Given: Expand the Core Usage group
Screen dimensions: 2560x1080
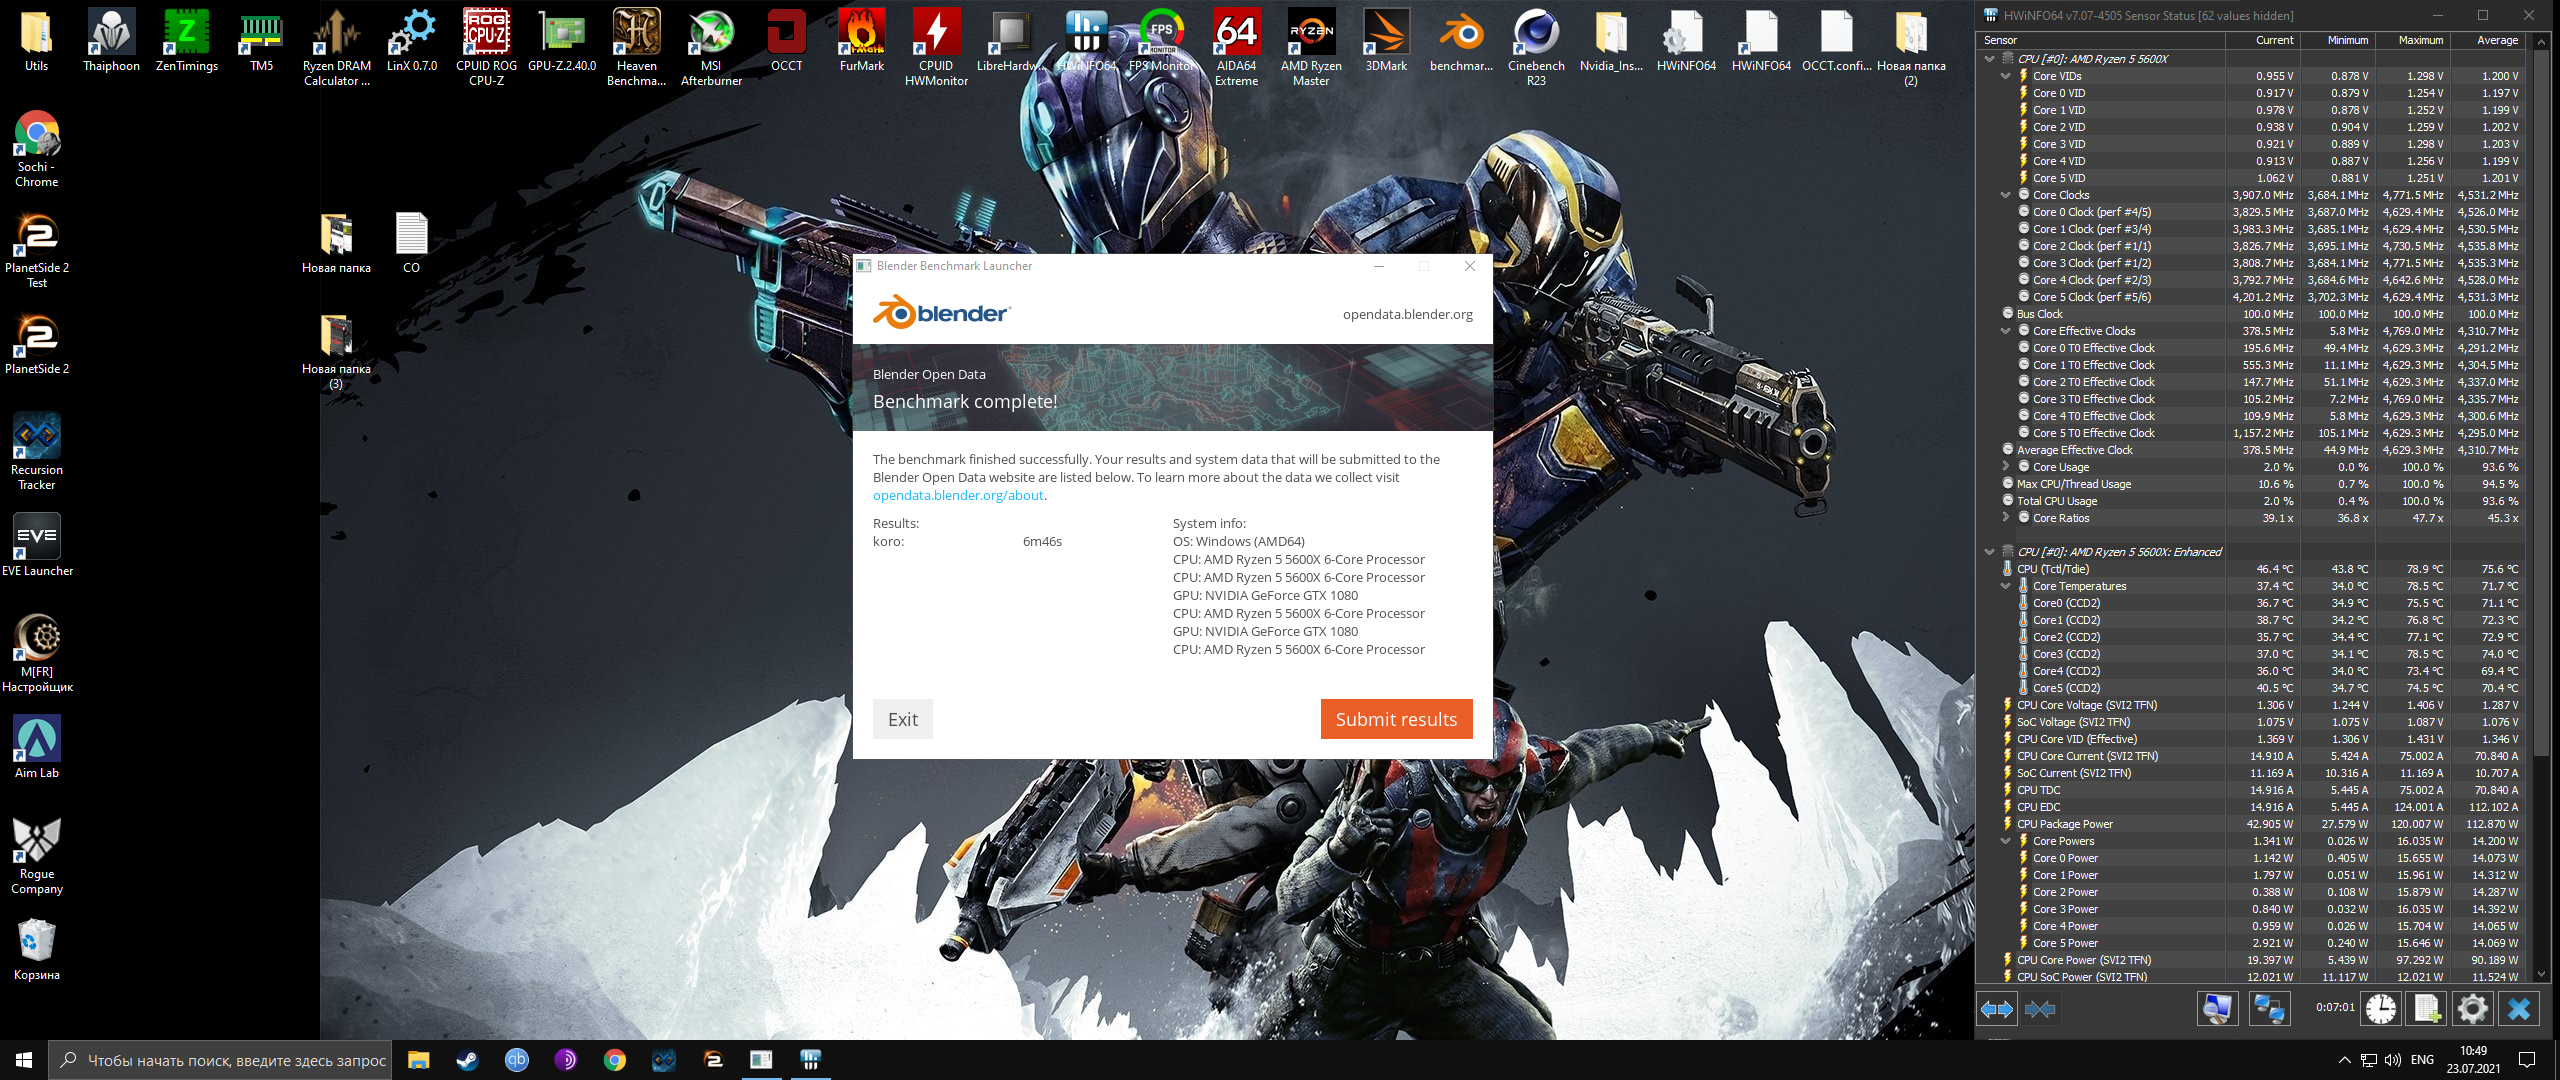Looking at the screenshot, I should pyautogui.click(x=2005, y=467).
